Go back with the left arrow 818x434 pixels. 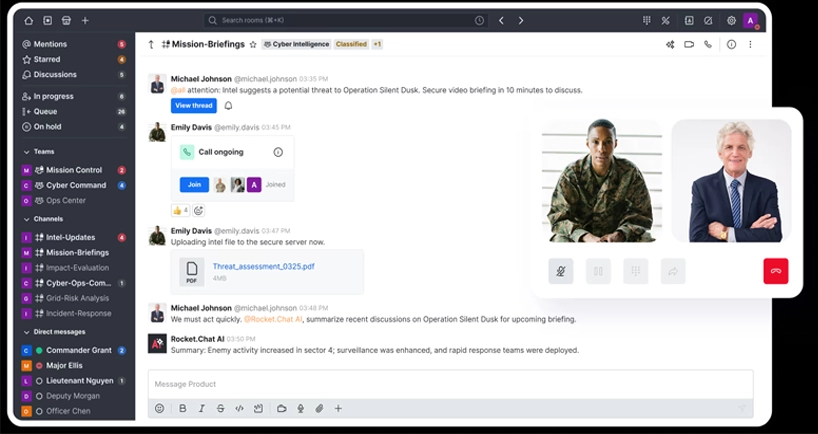tap(501, 20)
